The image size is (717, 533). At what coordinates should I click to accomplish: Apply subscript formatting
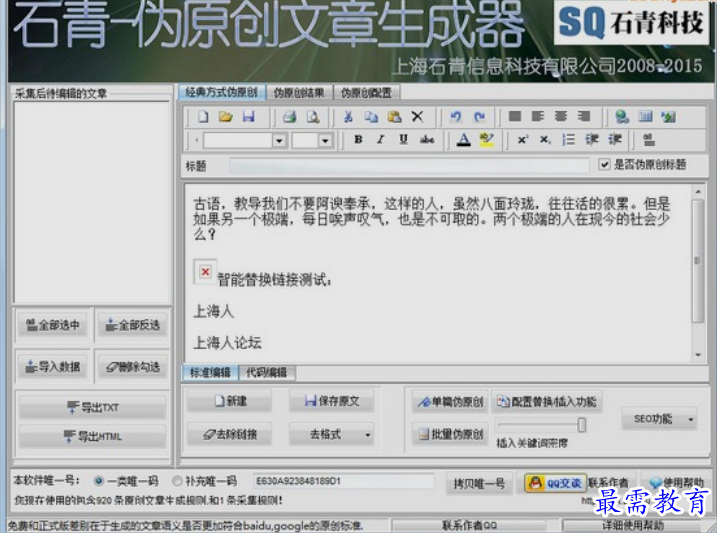(545, 140)
